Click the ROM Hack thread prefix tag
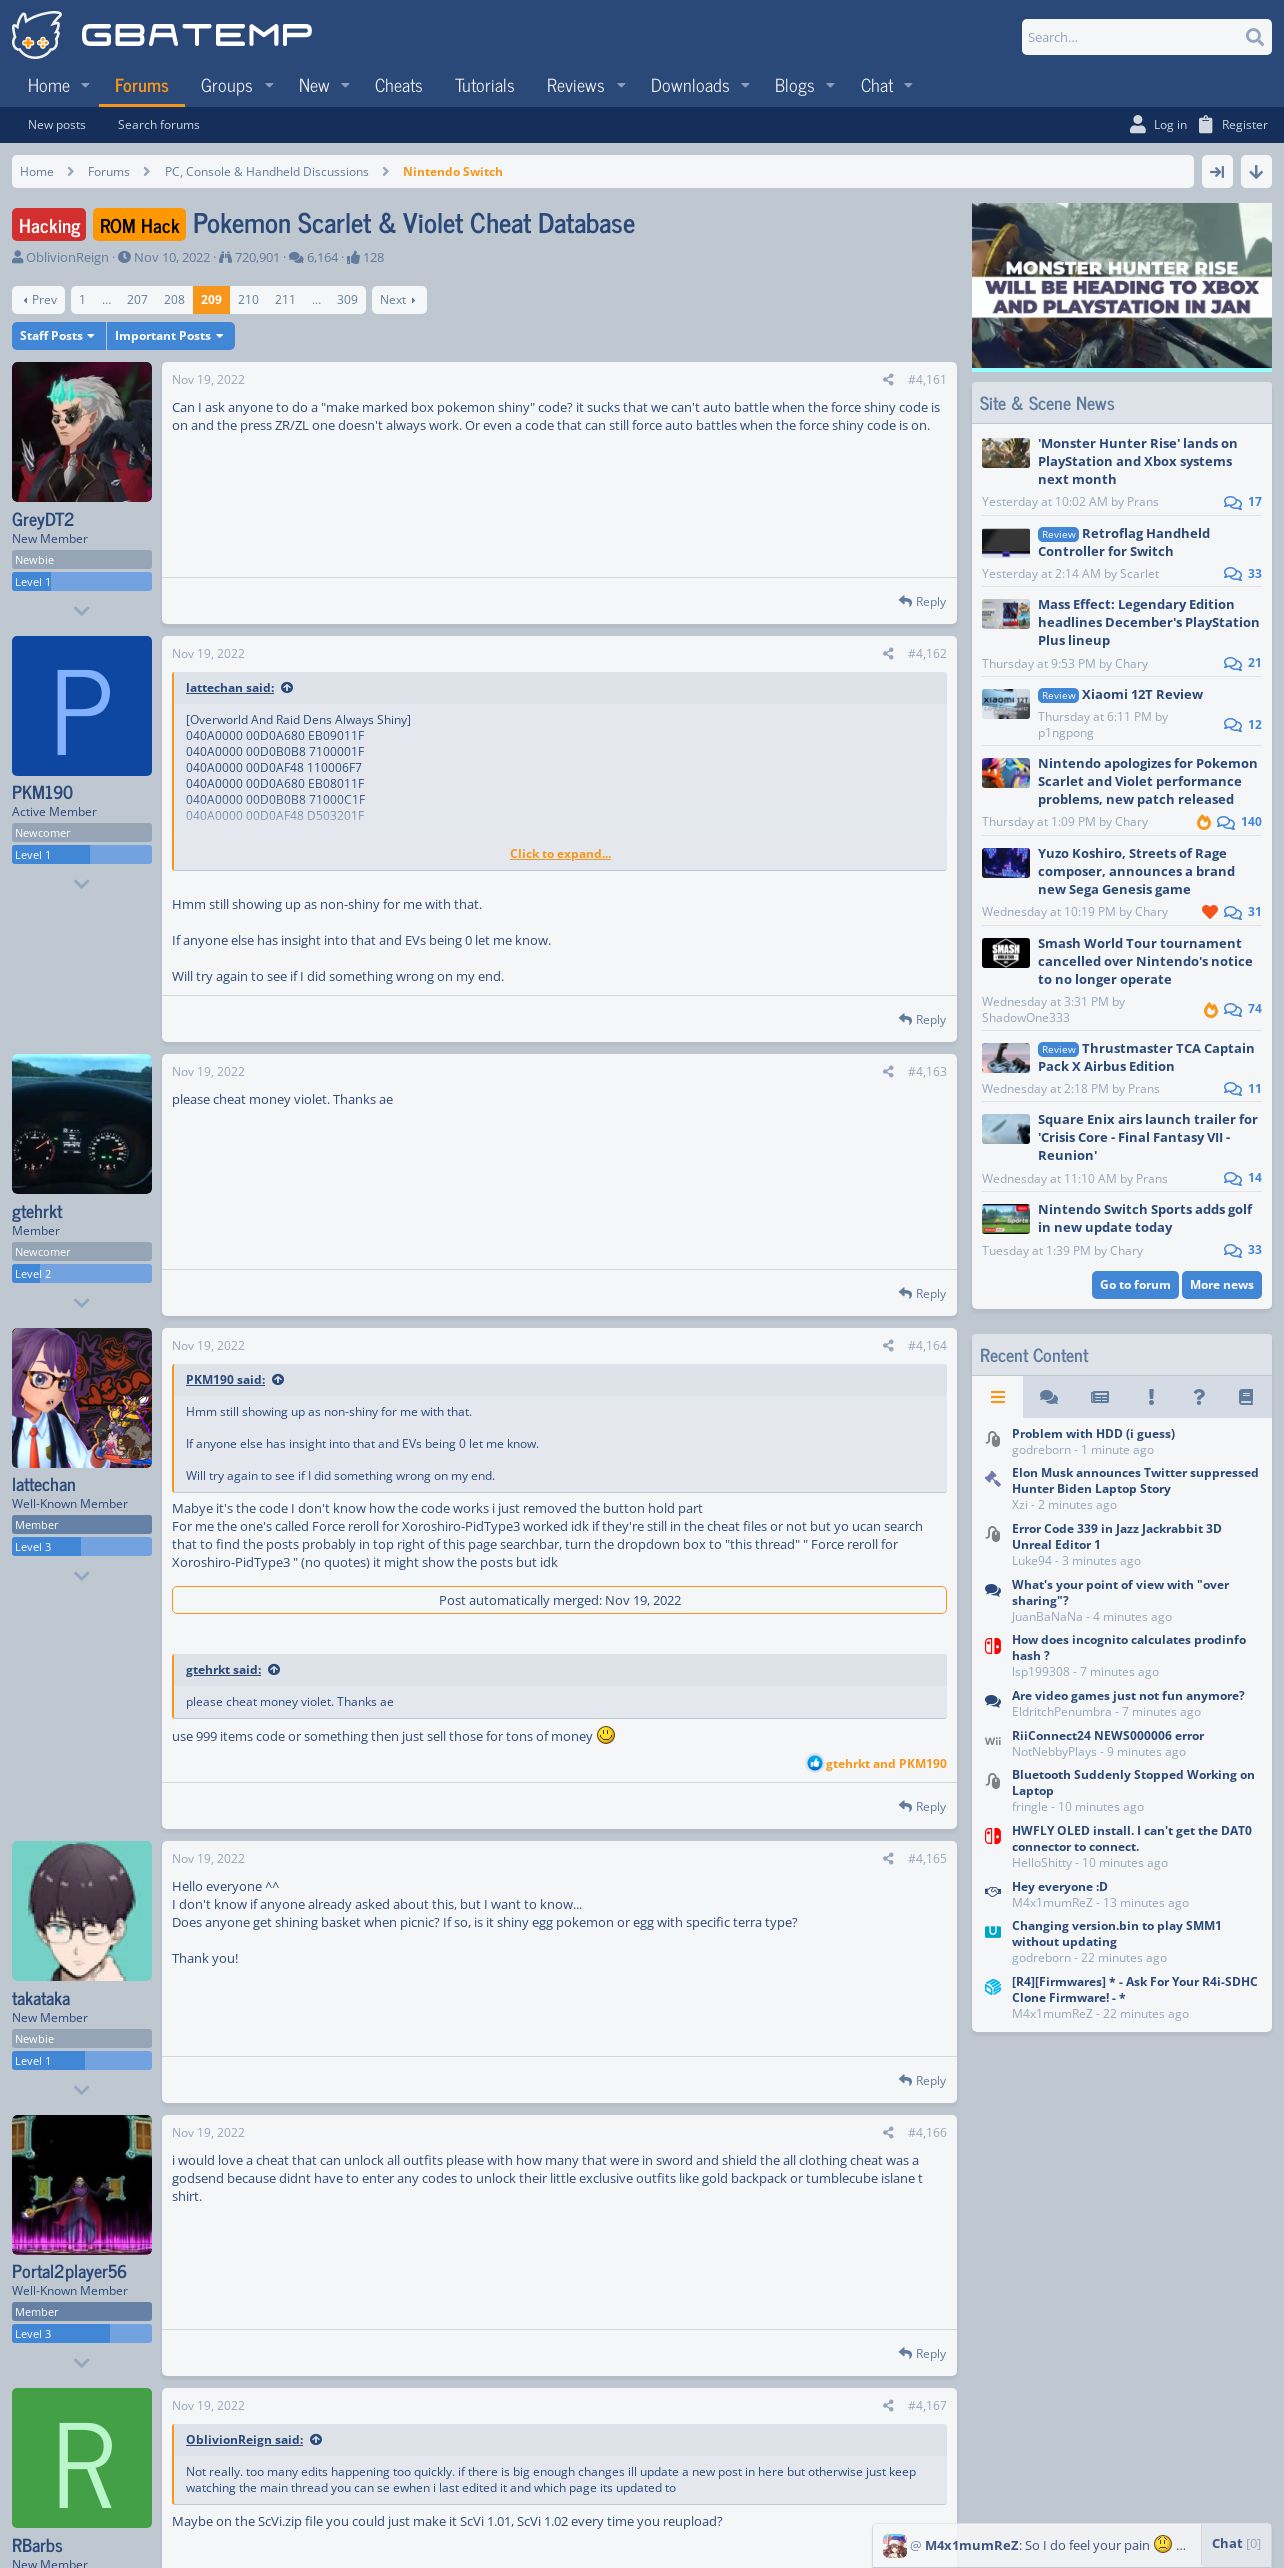 (140, 226)
